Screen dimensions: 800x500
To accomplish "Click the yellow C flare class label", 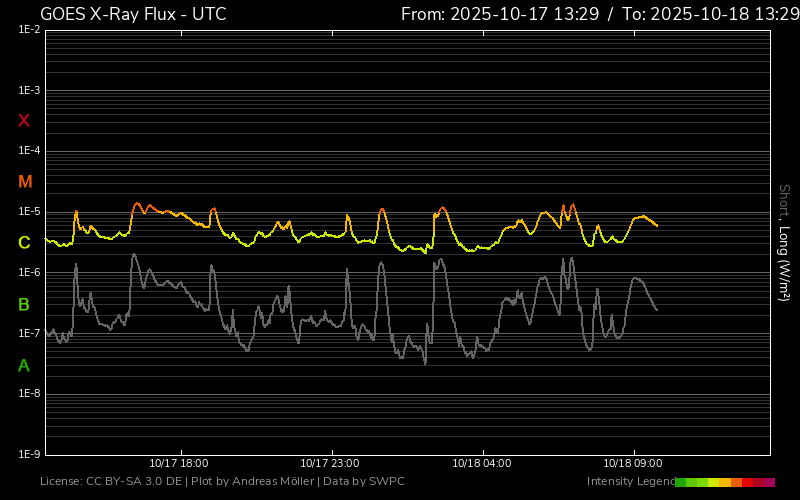I will click(24, 243).
